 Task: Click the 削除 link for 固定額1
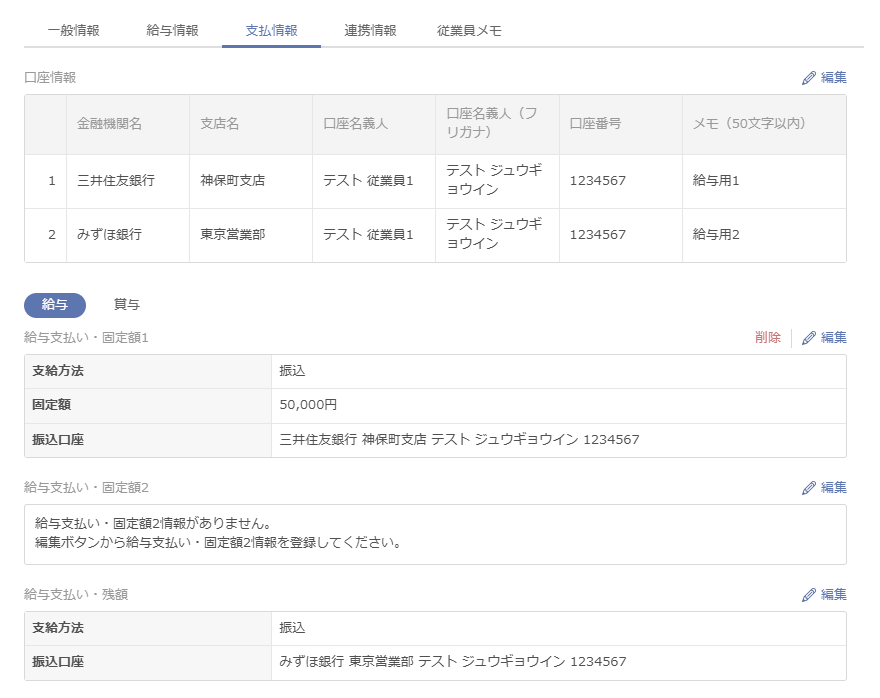[768, 338]
